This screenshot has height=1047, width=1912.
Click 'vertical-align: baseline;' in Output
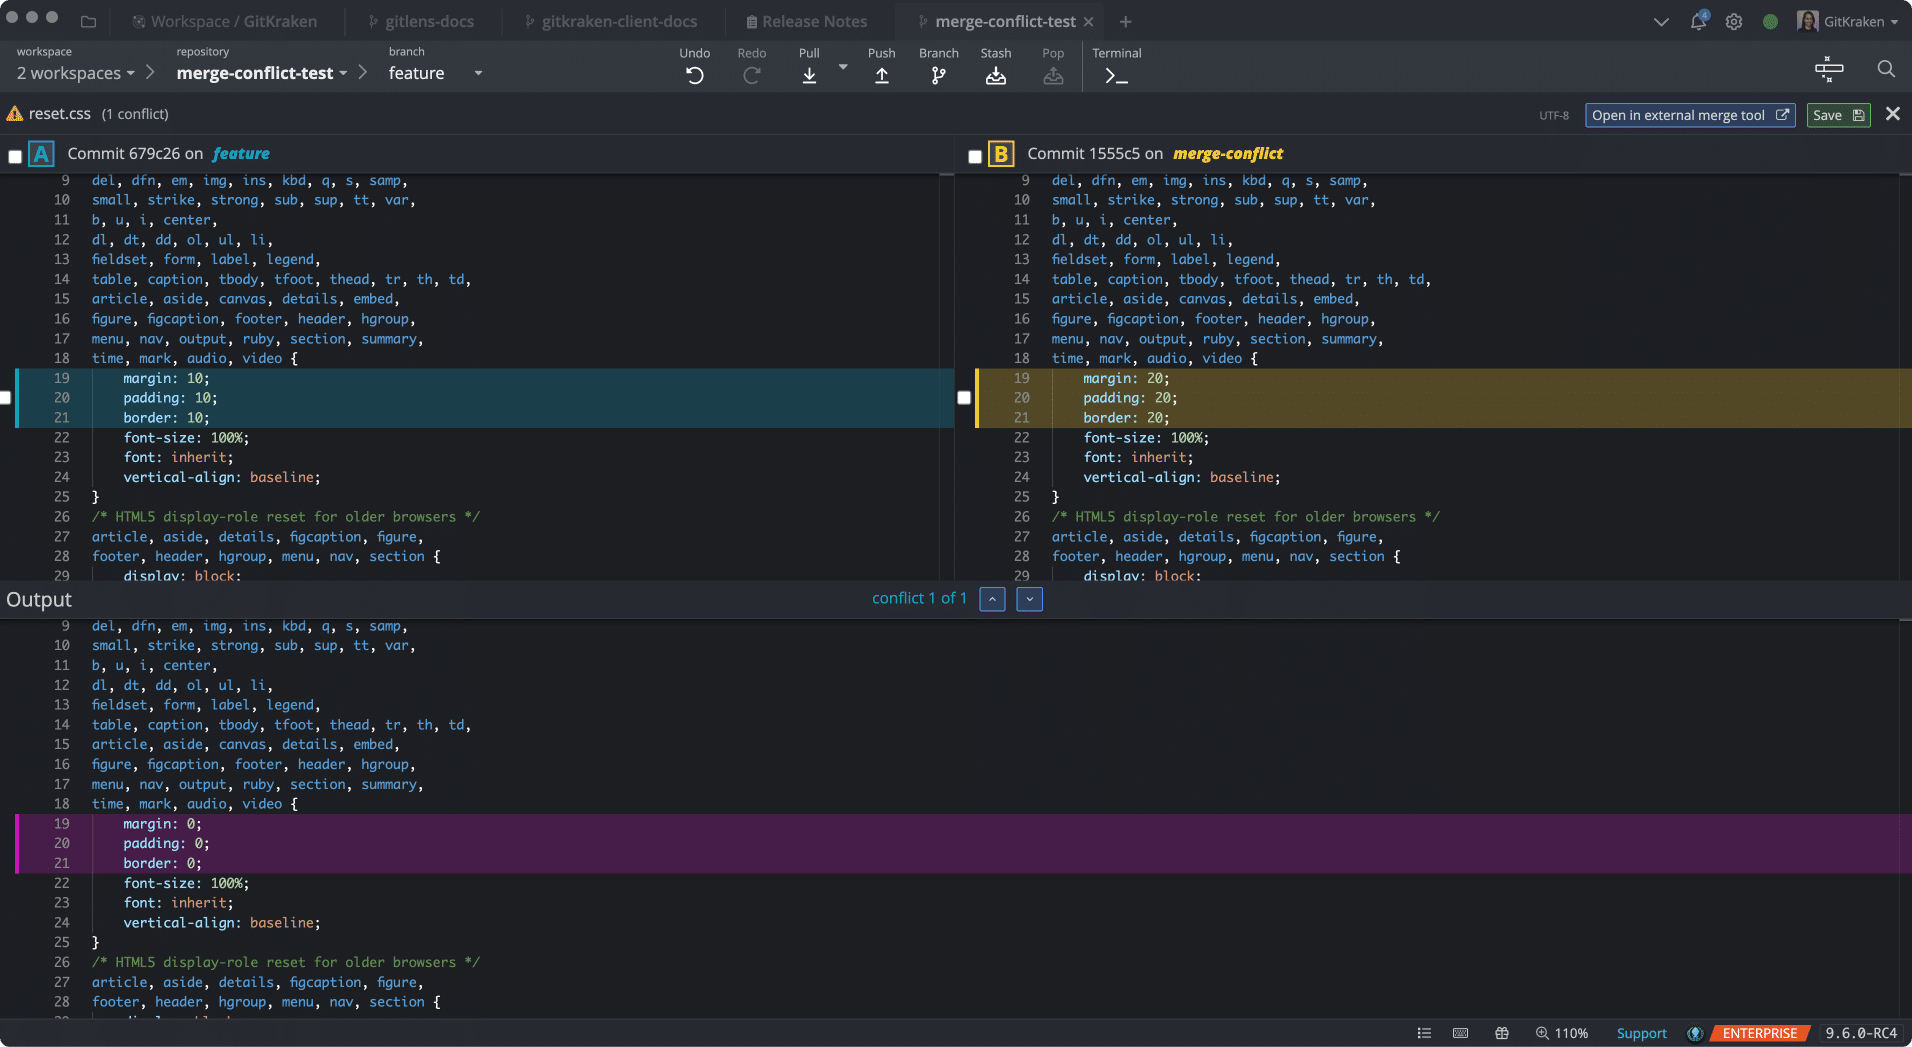click(222, 923)
